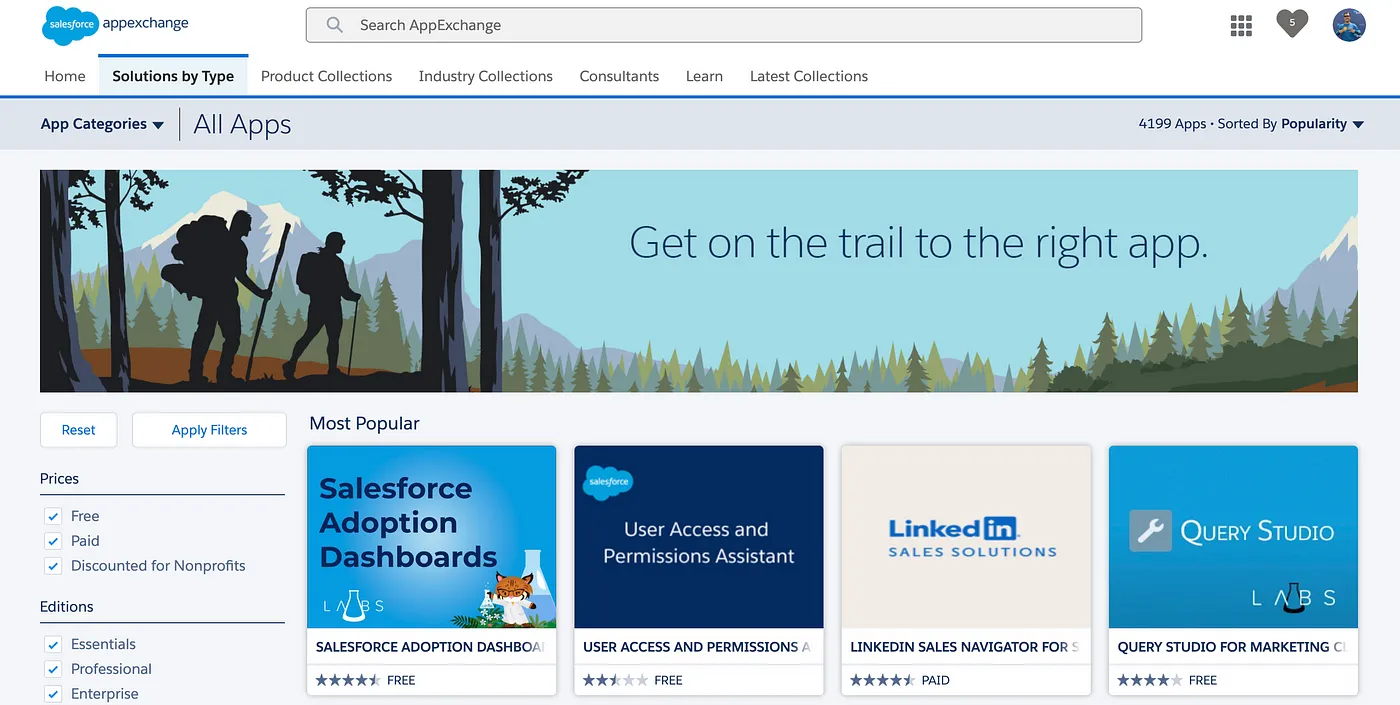Click the Query Studio Labs thumbnail

tap(1233, 537)
